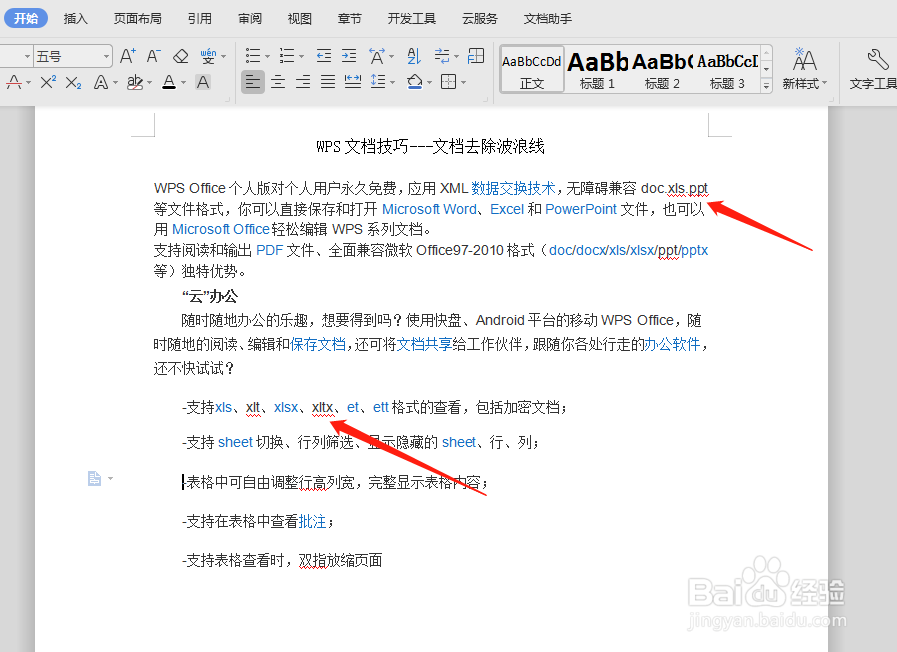
Task: Insert numbered list
Action: [287, 56]
